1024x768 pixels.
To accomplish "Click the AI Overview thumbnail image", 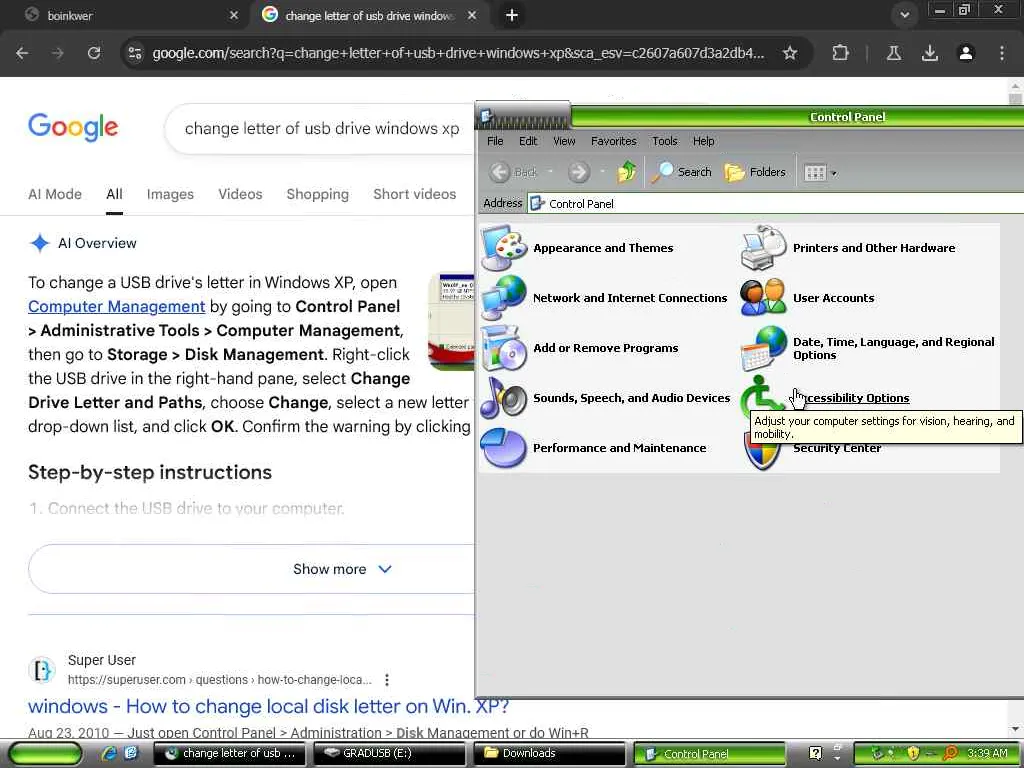I will coord(451,322).
